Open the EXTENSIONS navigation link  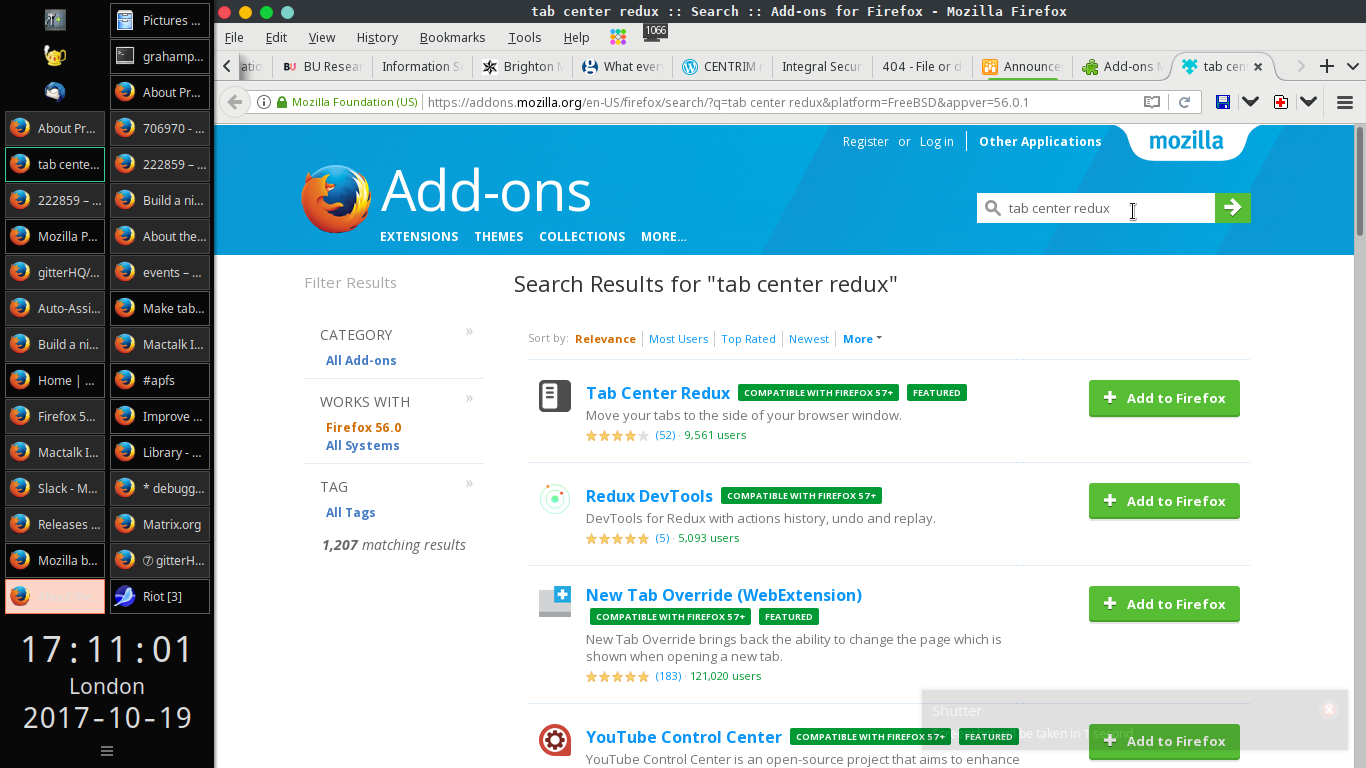tap(419, 237)
